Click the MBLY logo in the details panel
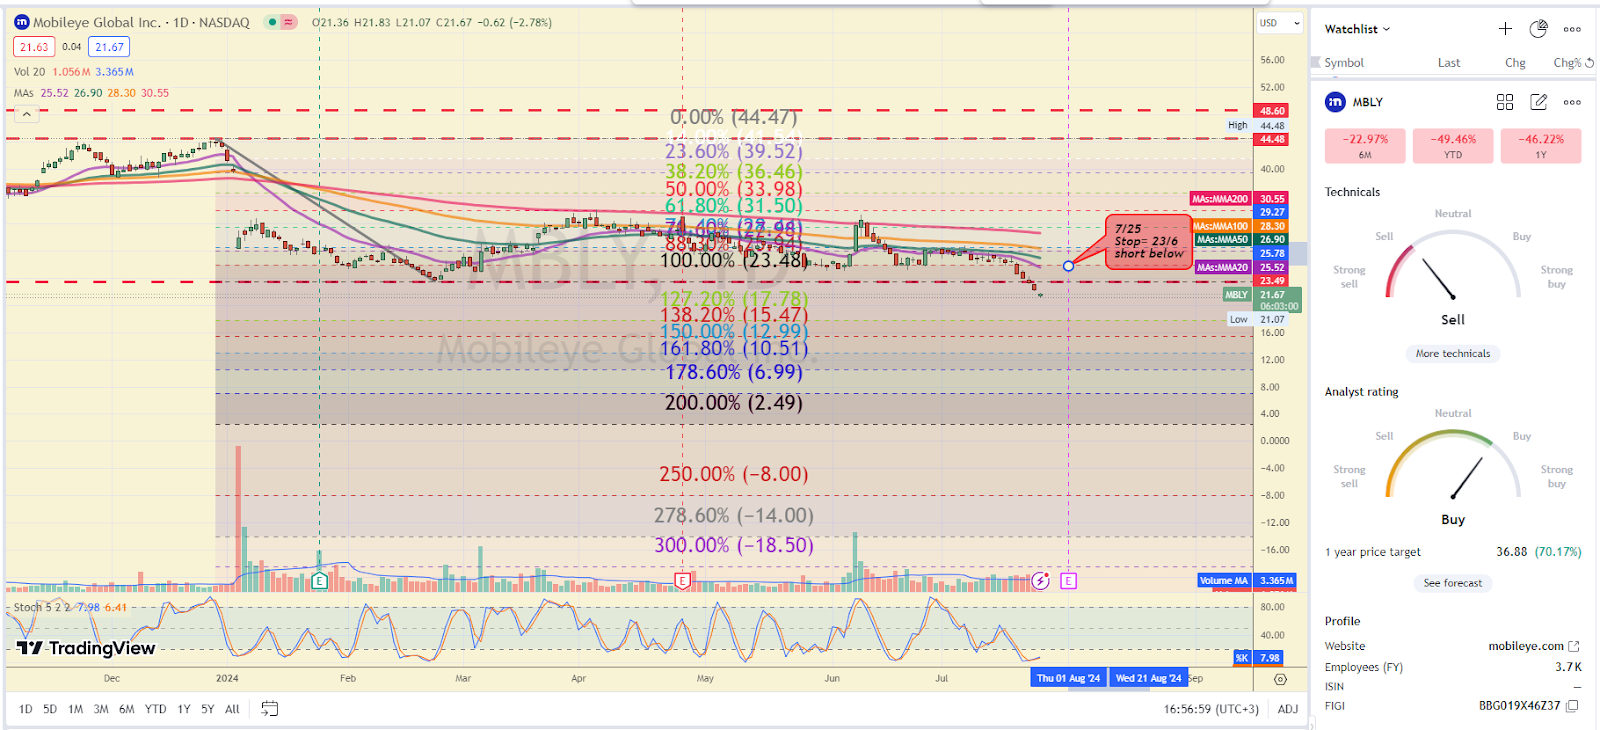1600x730 pixels. 1335,102
